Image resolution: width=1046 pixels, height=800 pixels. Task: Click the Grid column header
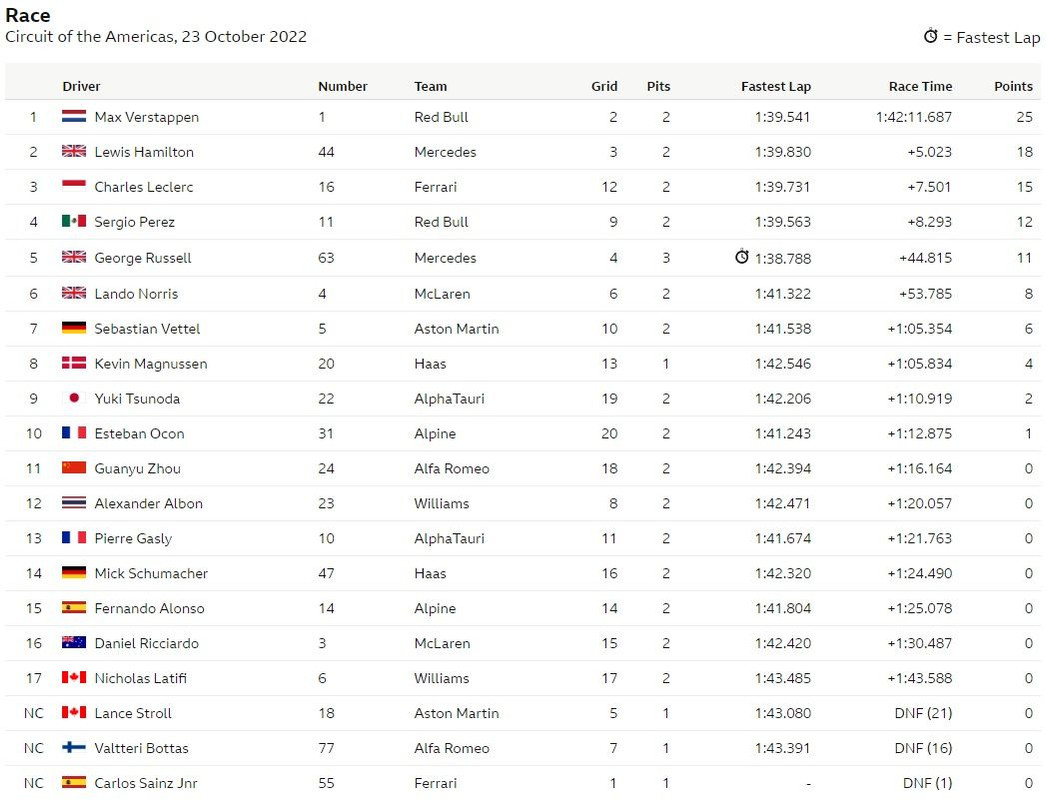point(604,86)
